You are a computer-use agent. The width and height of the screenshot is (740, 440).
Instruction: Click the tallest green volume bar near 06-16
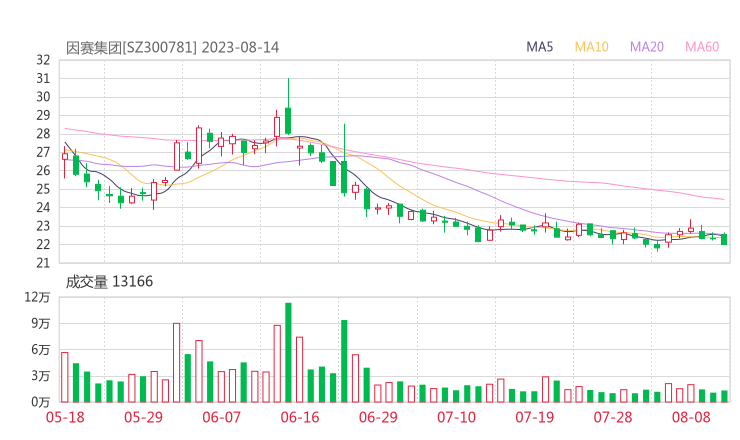288,353
